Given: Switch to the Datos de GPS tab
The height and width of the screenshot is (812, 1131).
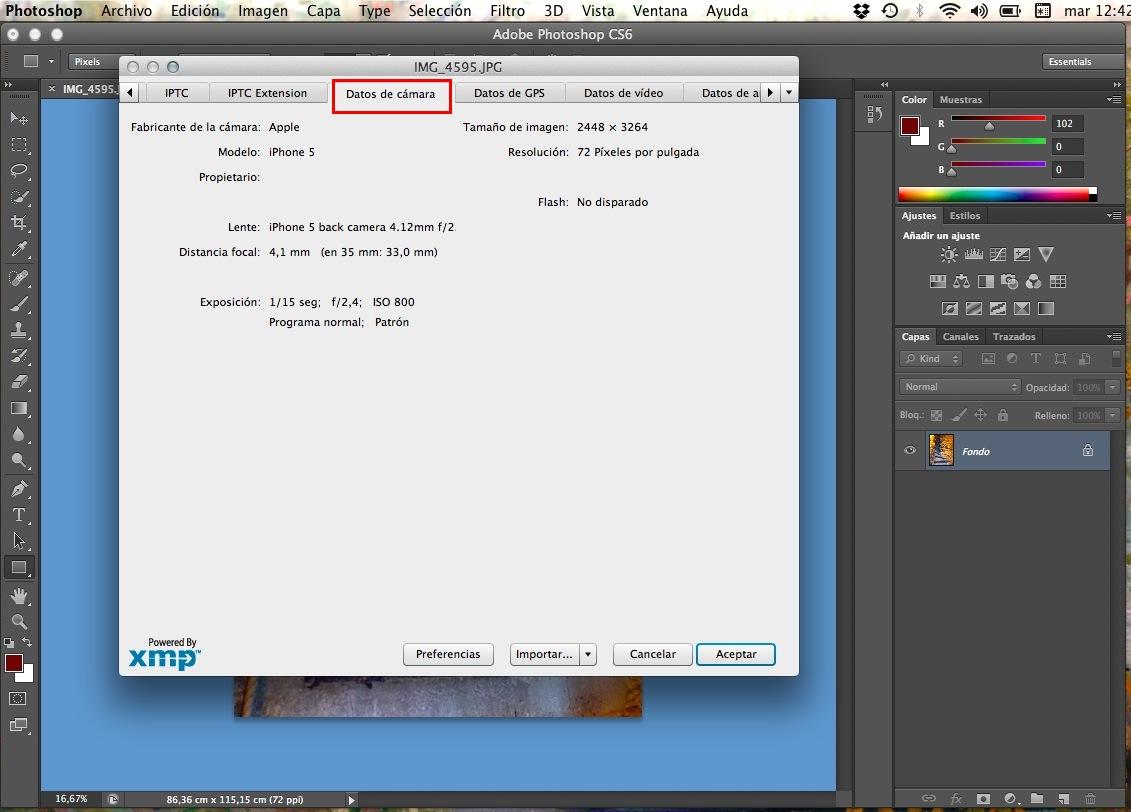Looking at the screenshot, I should coord(509,93).
